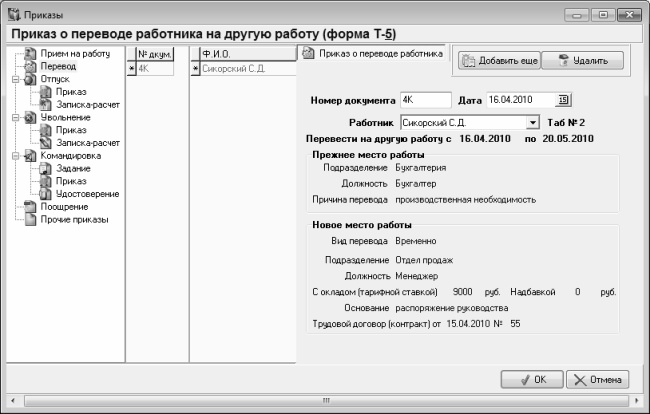Click the Бухгалтер position value
This screenshot has width=650, height=414.
[x=416, y=184]
